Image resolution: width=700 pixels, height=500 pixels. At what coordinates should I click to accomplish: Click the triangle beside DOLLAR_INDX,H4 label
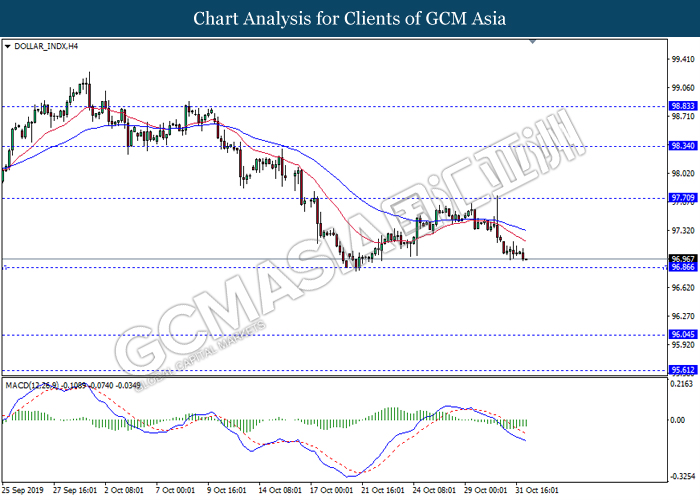click(9, 46)
